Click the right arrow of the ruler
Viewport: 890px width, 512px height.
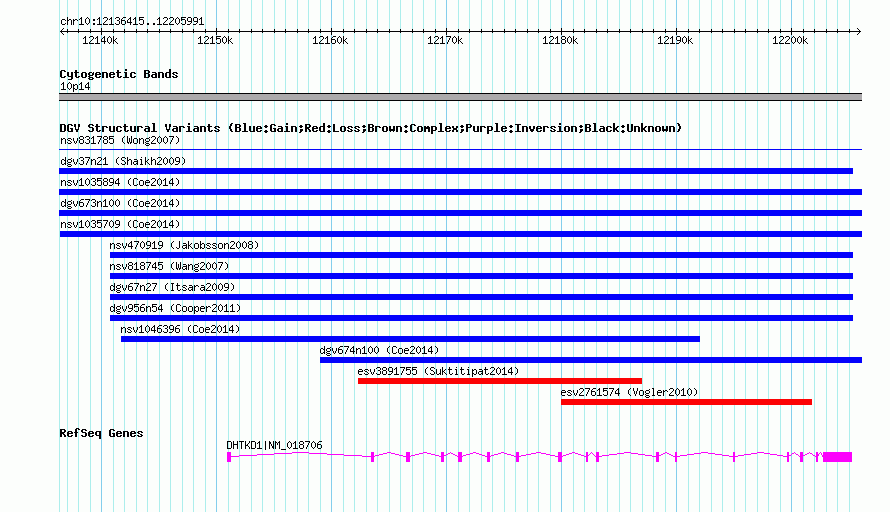(x=858, y=31)
